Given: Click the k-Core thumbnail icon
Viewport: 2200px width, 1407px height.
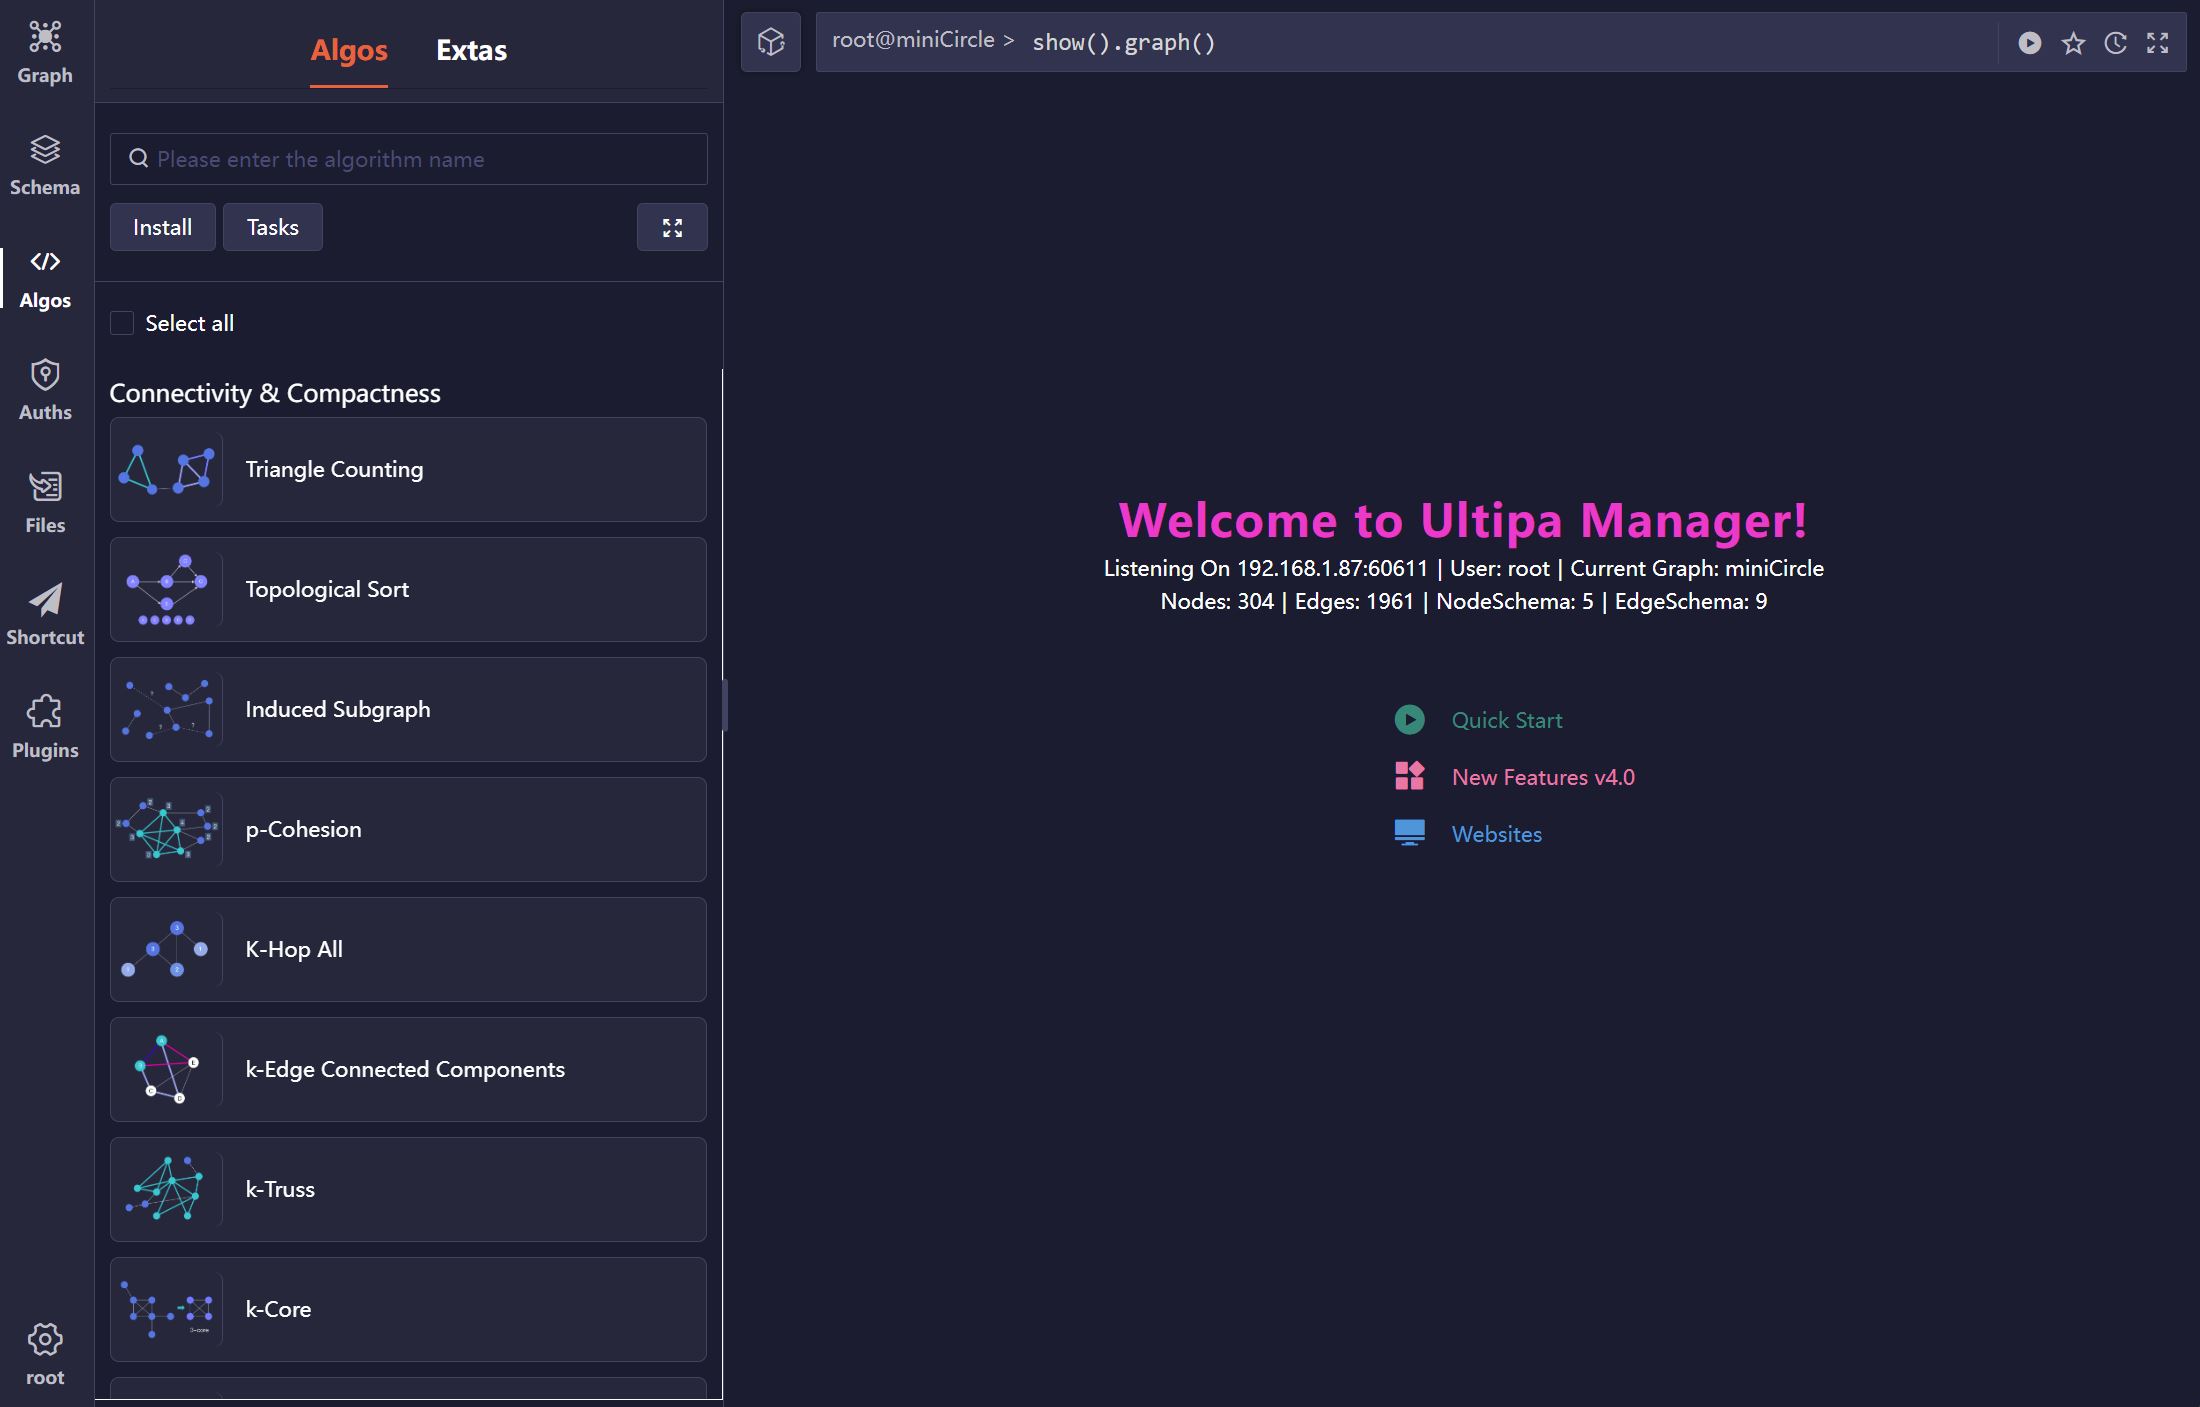Looking at the screenshot, I should (167, 1309).
